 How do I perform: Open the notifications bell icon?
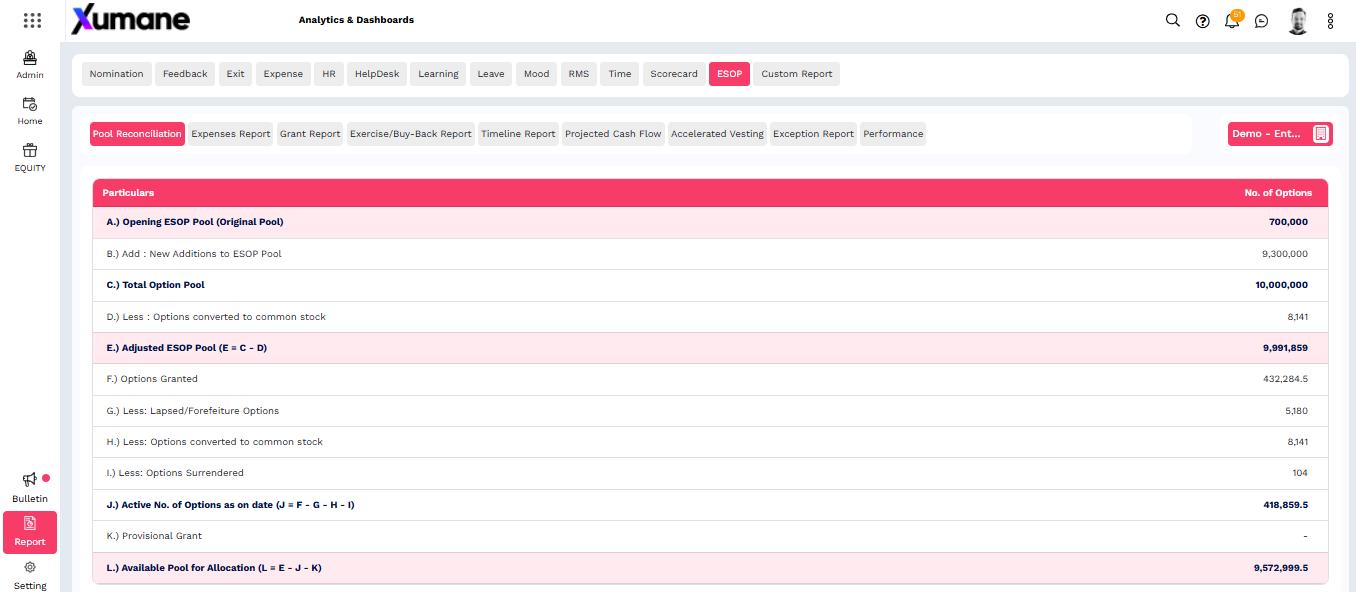point(1232,21)
